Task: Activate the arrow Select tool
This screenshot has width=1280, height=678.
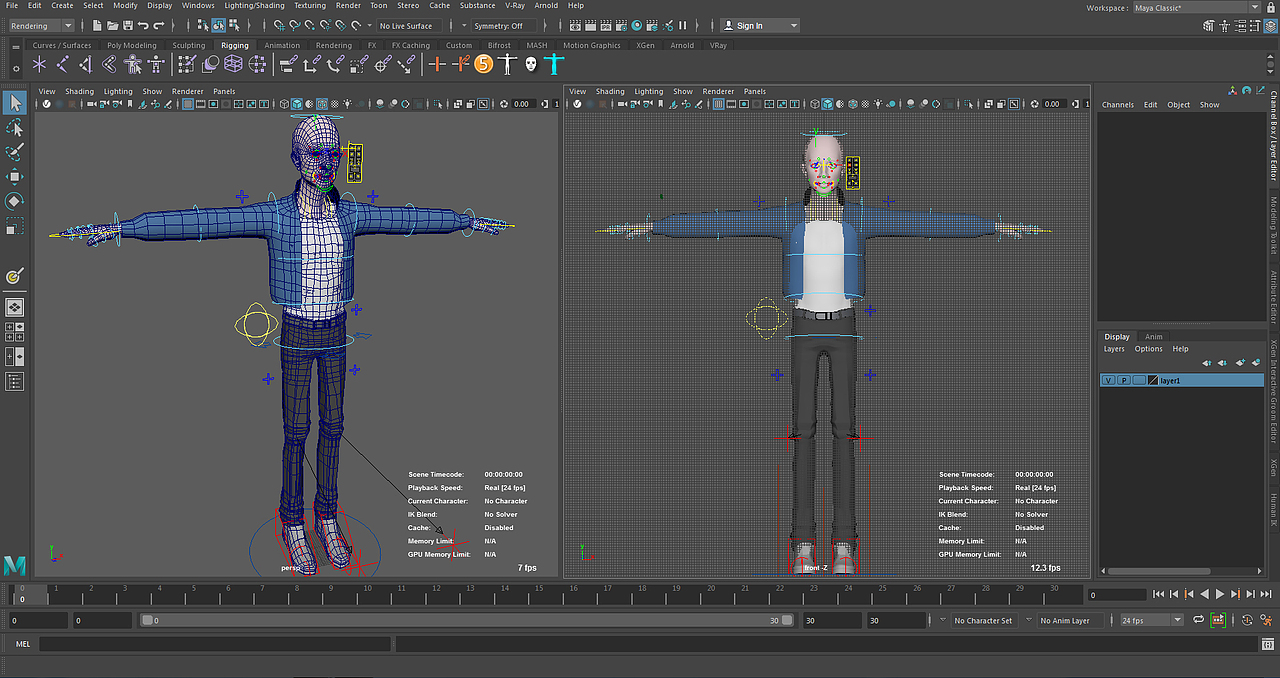Action: point(14,102)
